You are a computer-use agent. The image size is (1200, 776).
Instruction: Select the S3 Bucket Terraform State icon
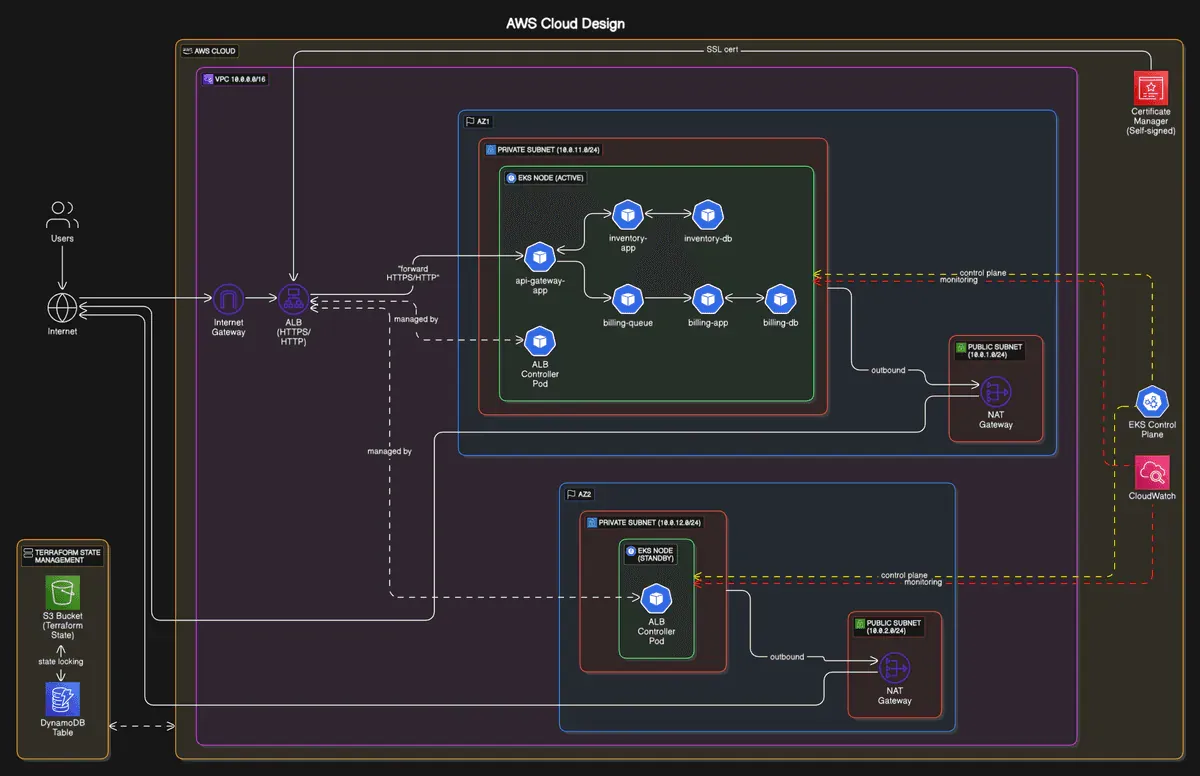(62, 592)
